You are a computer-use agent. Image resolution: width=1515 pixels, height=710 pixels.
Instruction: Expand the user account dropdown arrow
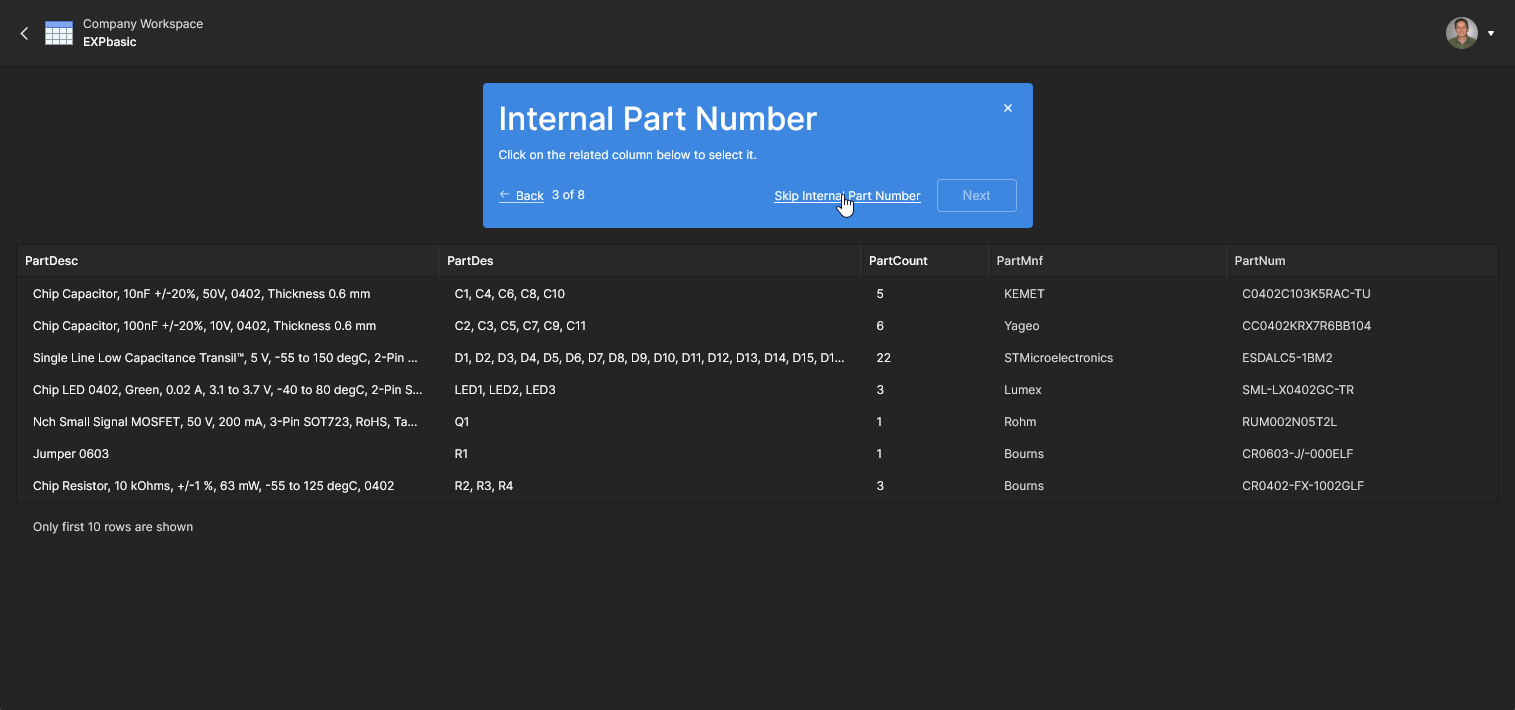pos(1491,33)
